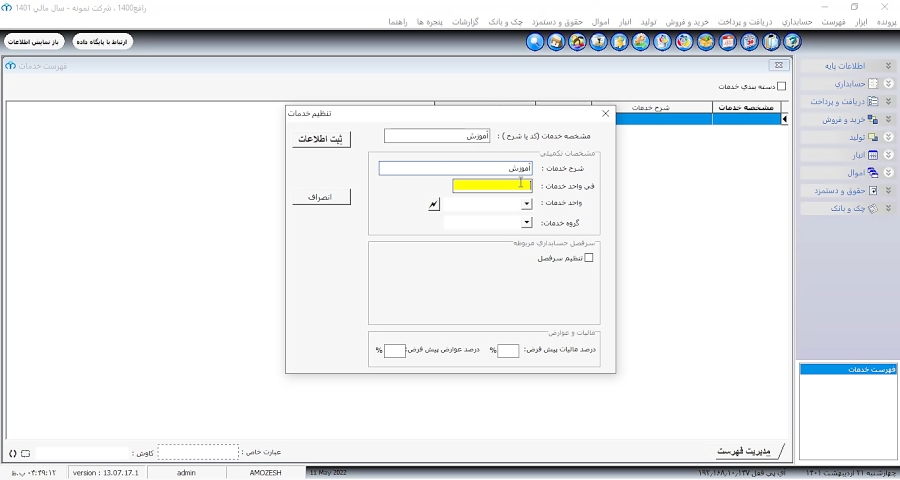Expand the حسابداری sidebar section

pyautogui.click(x=889, y=83)
